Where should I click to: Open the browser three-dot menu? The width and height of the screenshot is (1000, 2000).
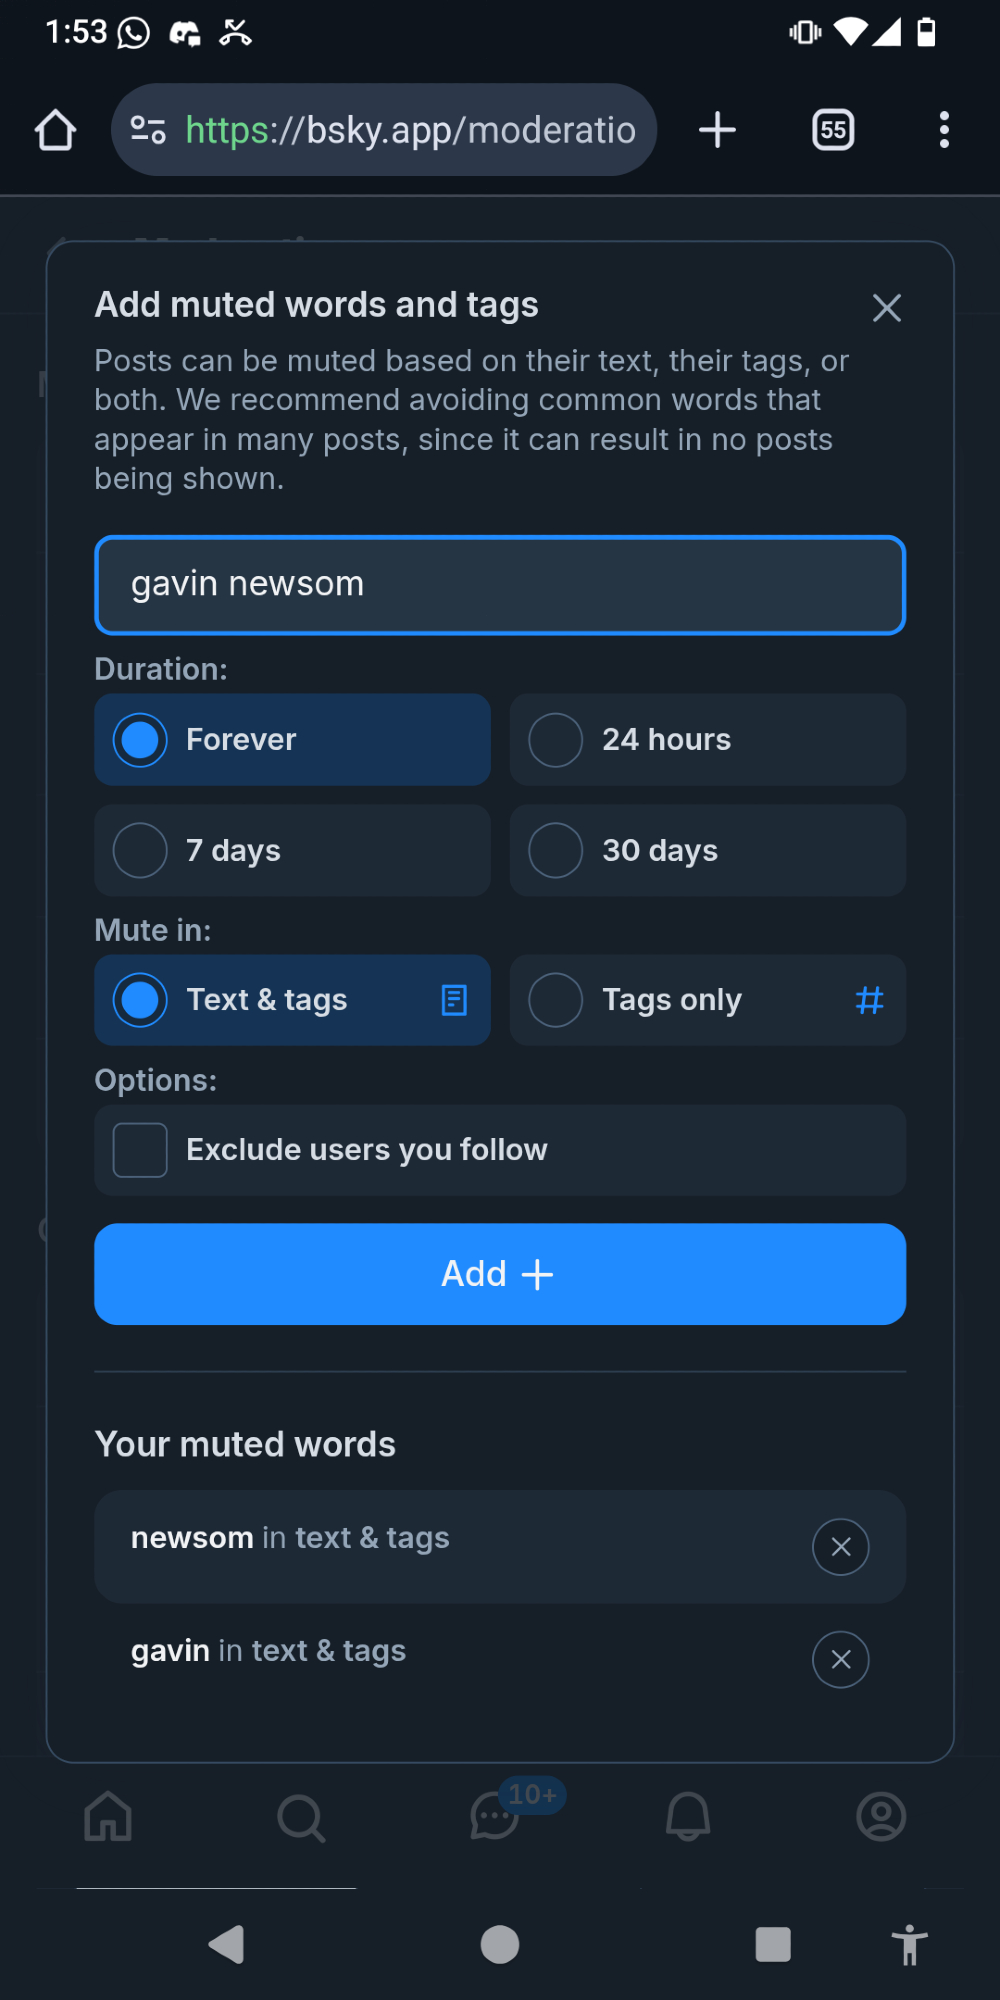[x=944, y=130]
